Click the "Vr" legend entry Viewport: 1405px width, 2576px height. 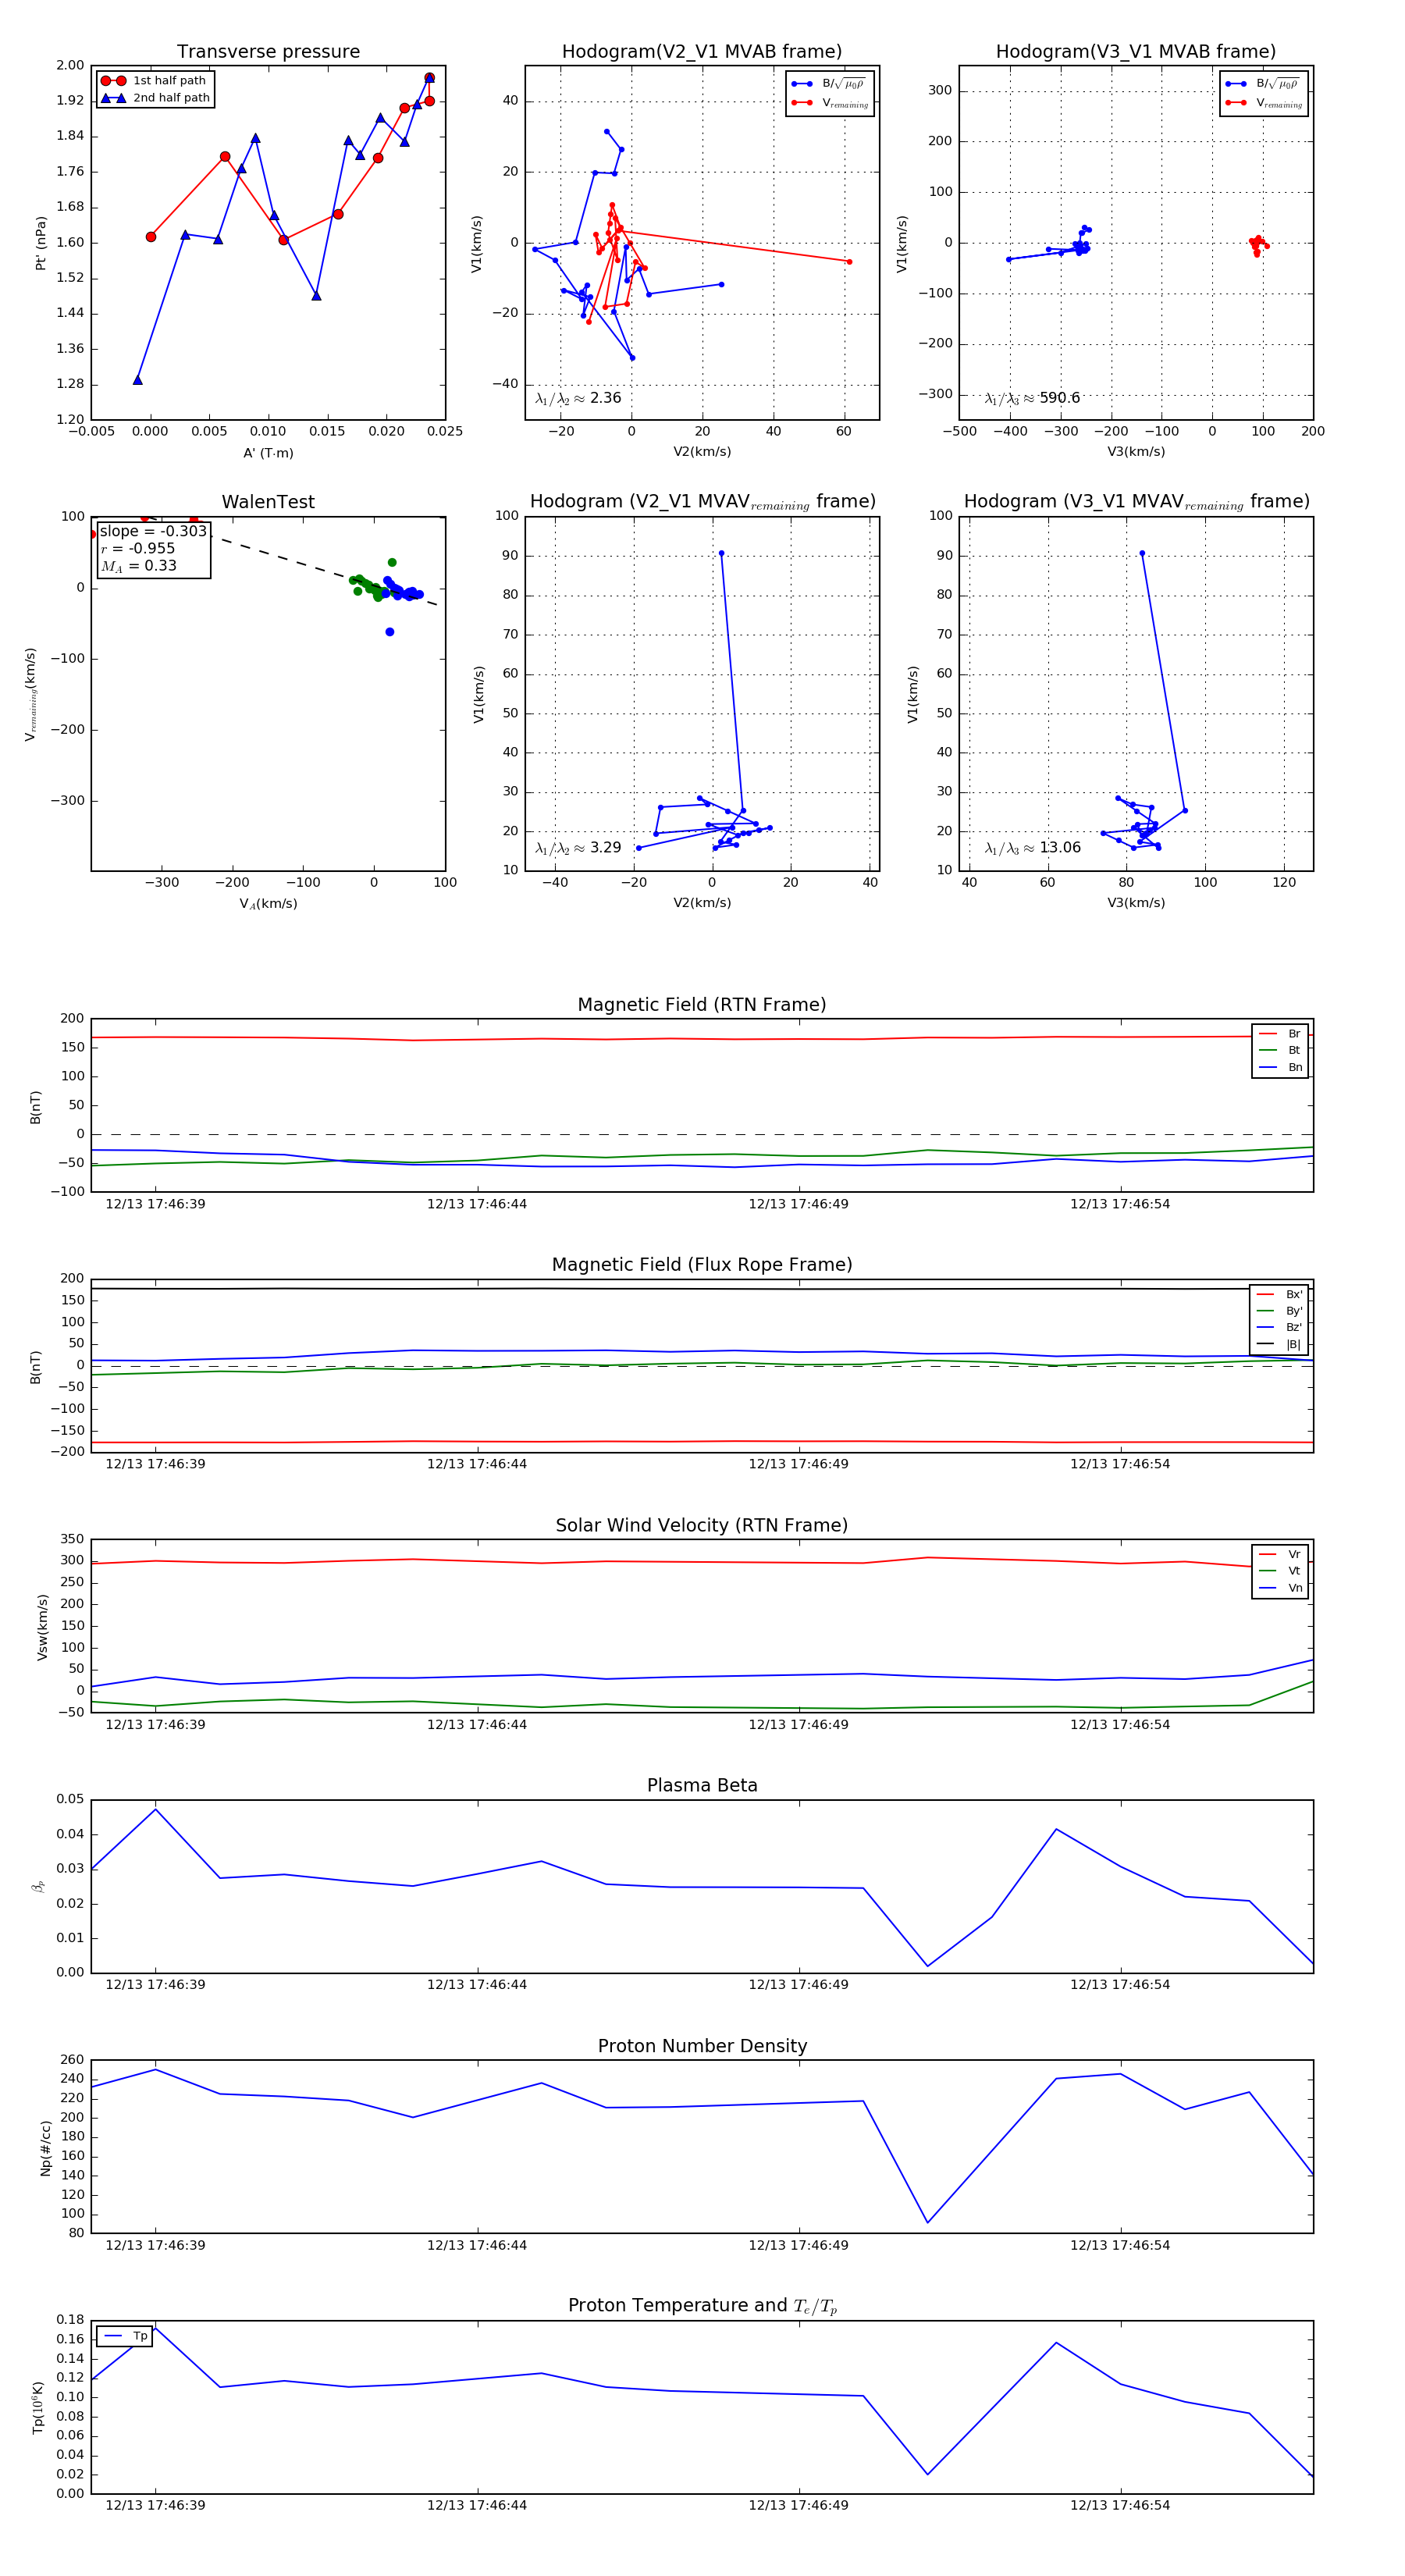tap(1280, 1554)
